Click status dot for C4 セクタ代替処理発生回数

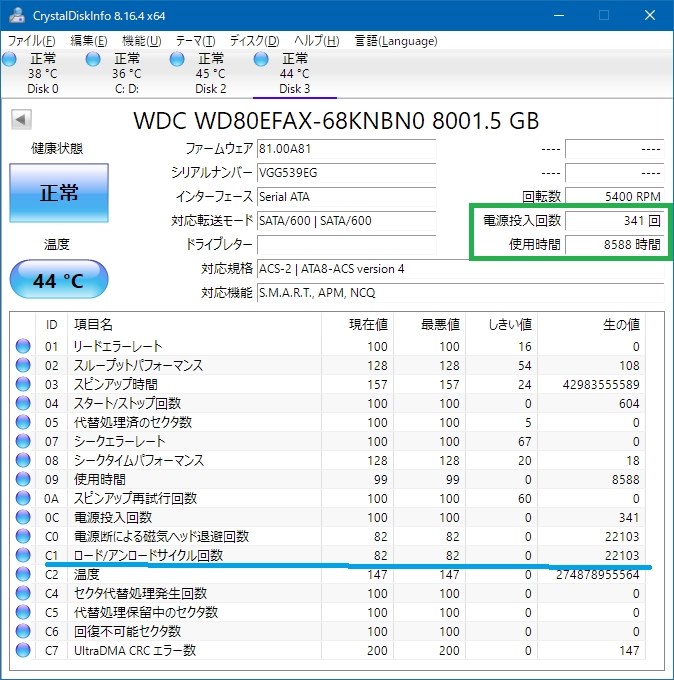tap(23, 593)
